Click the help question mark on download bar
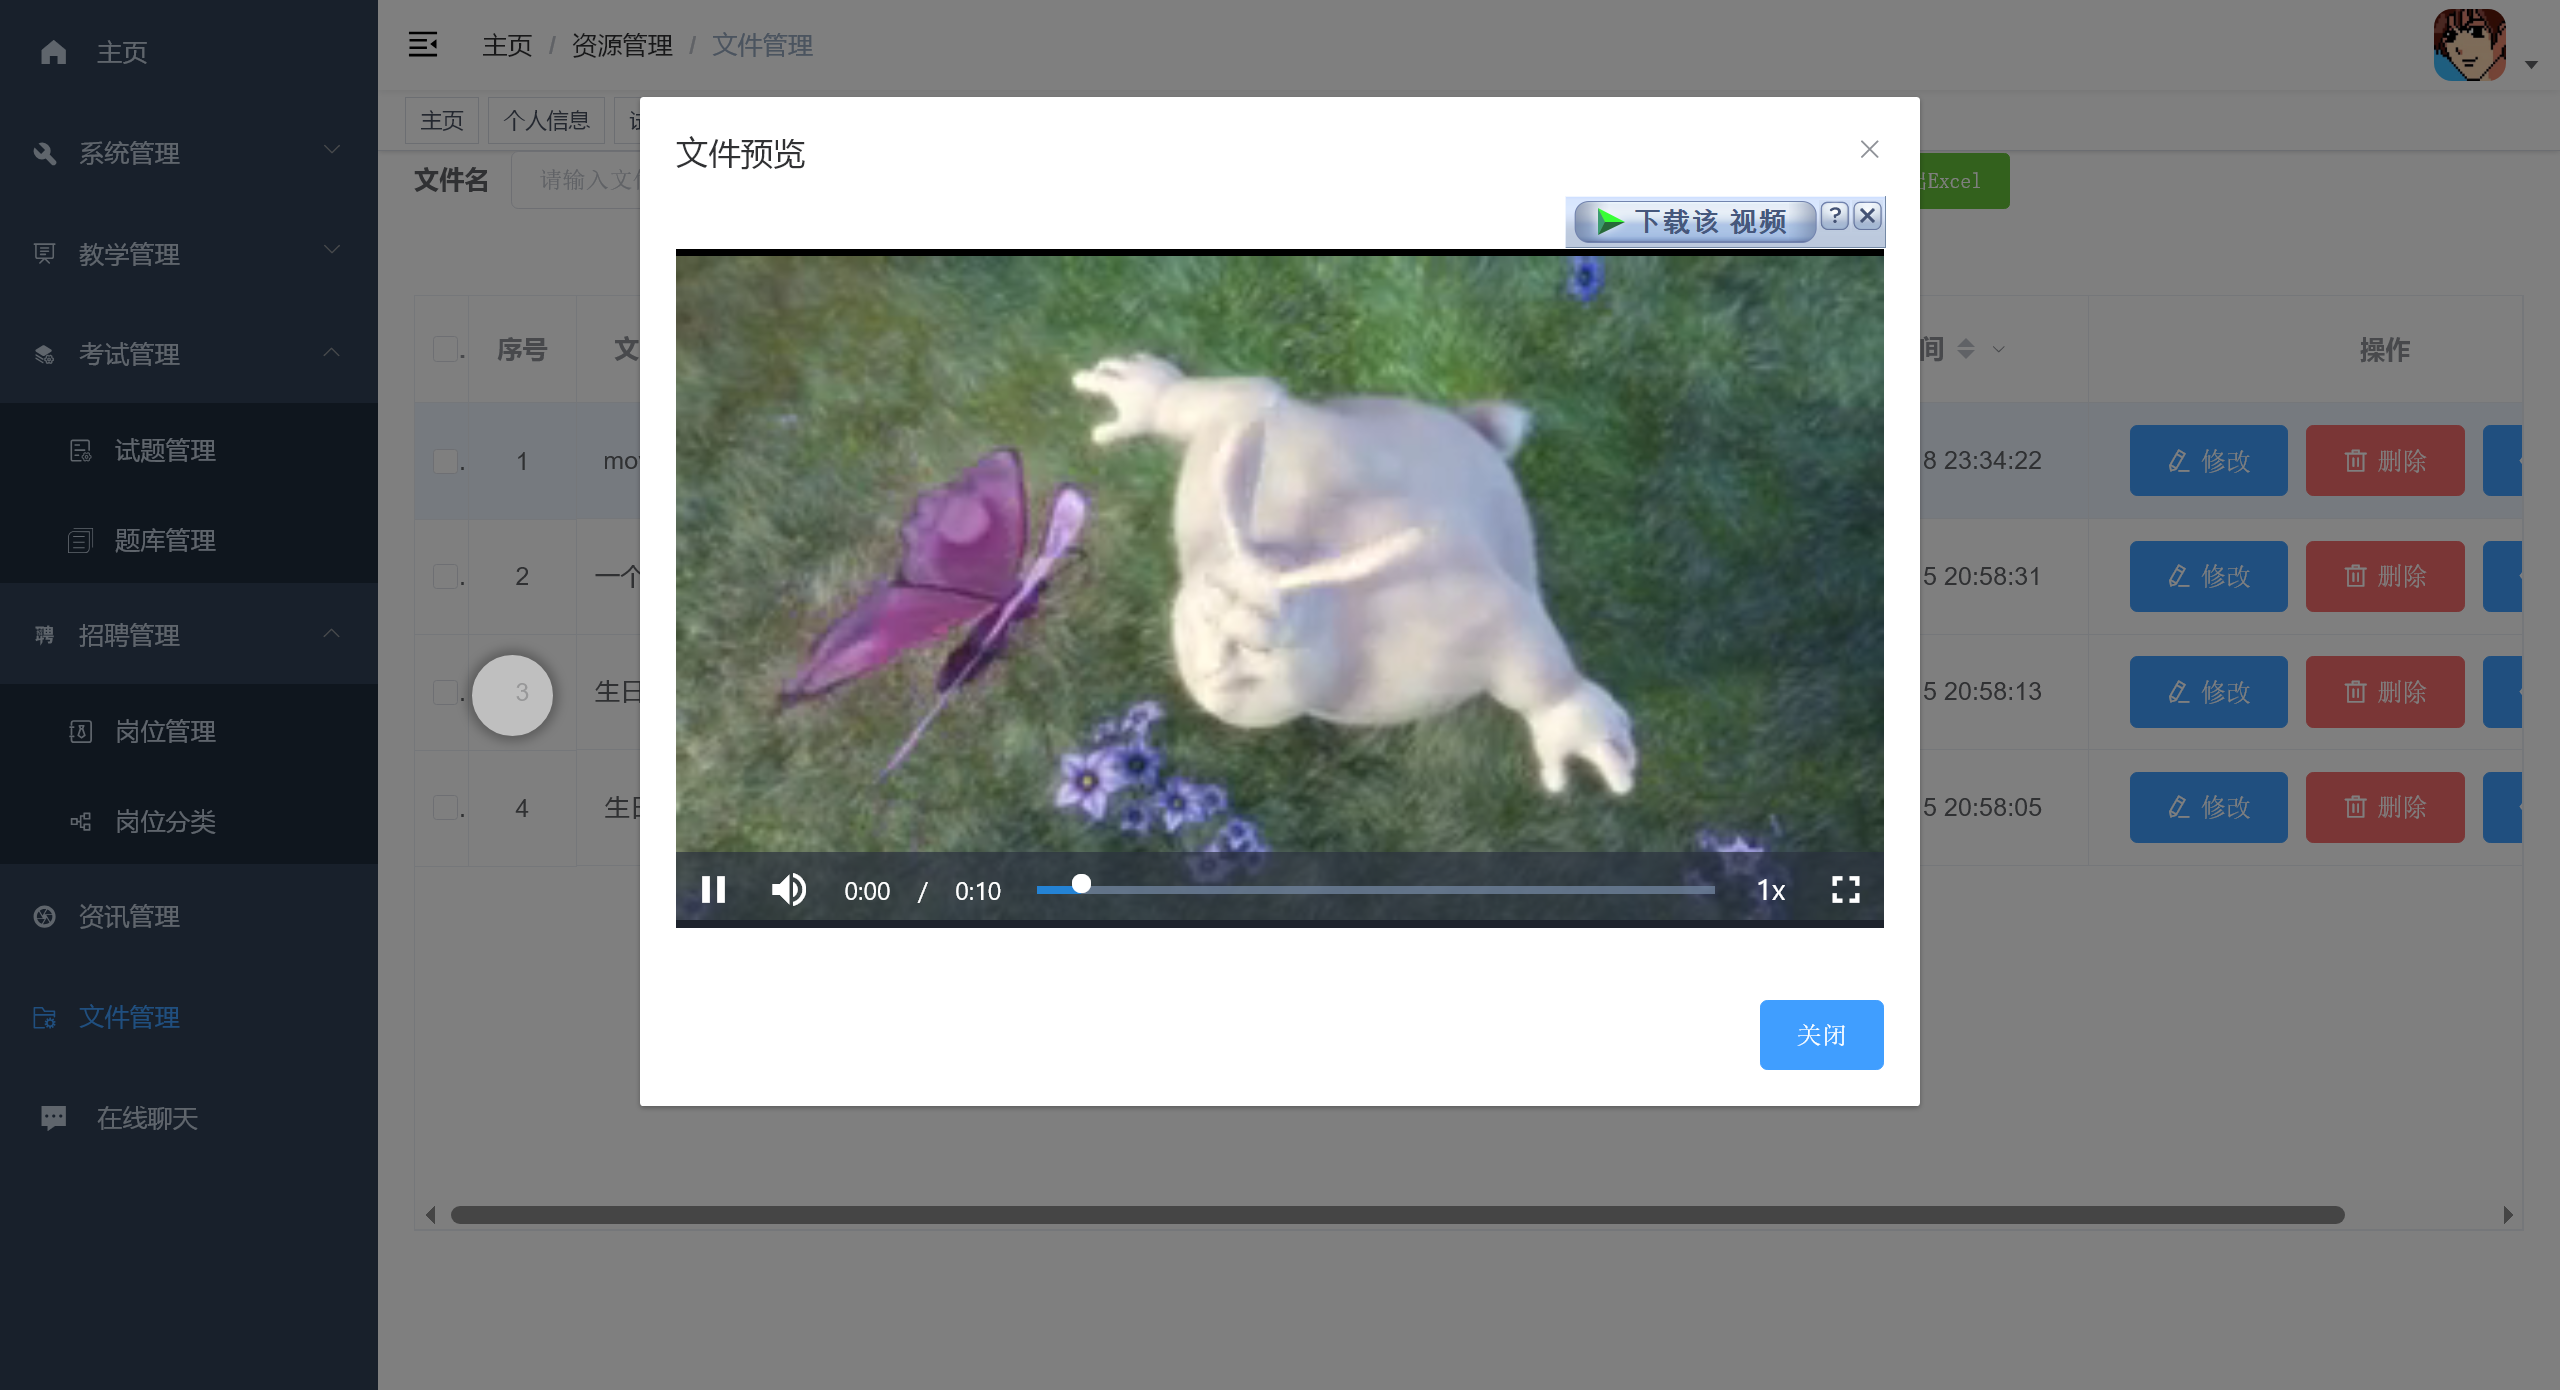Viewport: 2560px width, 1390px height. [x=1834, y=216]
